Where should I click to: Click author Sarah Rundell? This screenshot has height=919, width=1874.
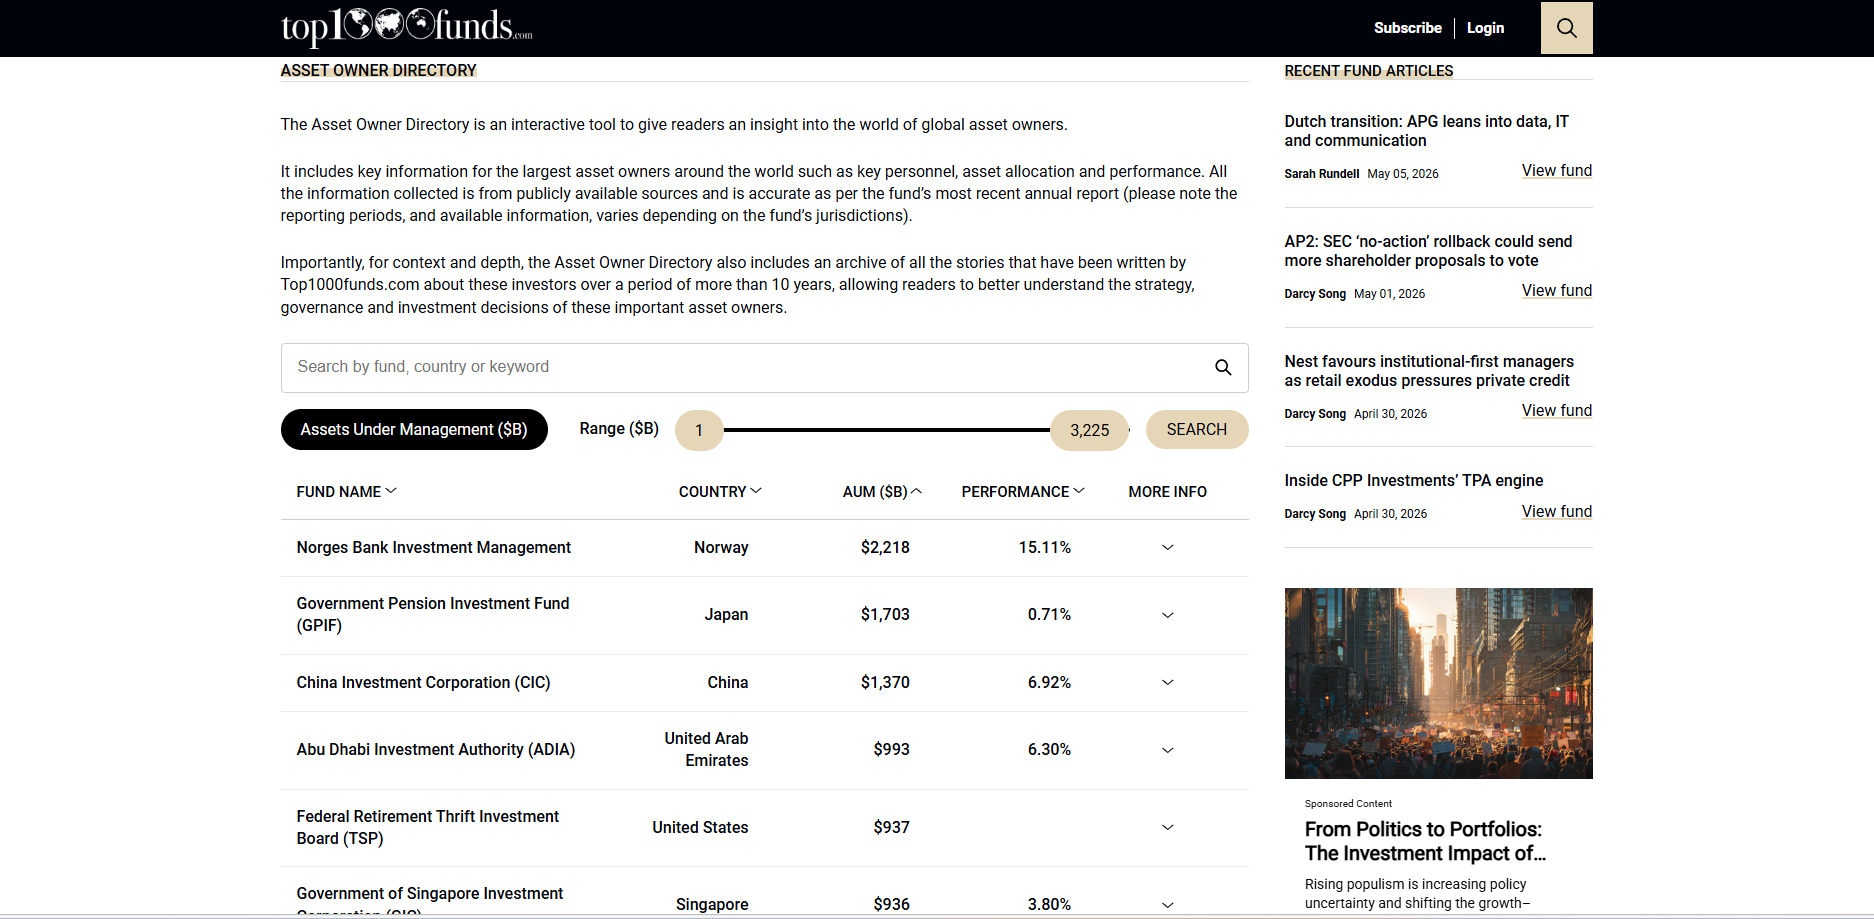1321,173
